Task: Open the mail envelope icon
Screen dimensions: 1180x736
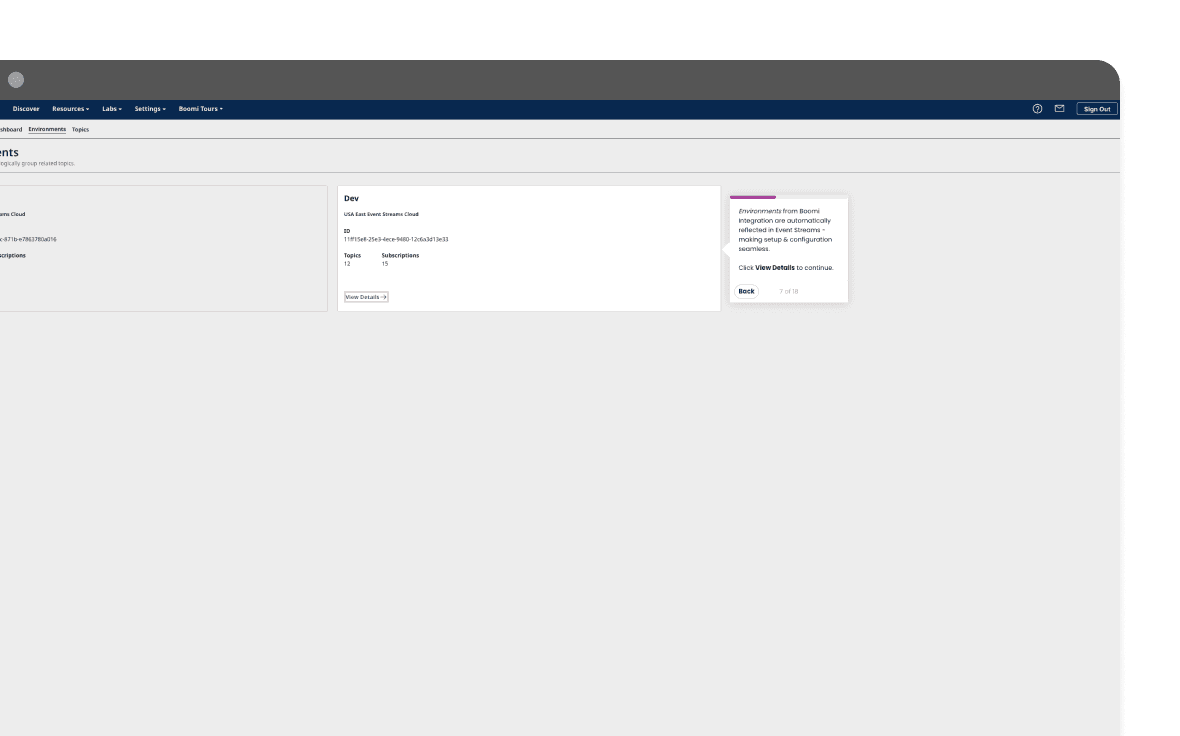Action: tap(1060, 108)
